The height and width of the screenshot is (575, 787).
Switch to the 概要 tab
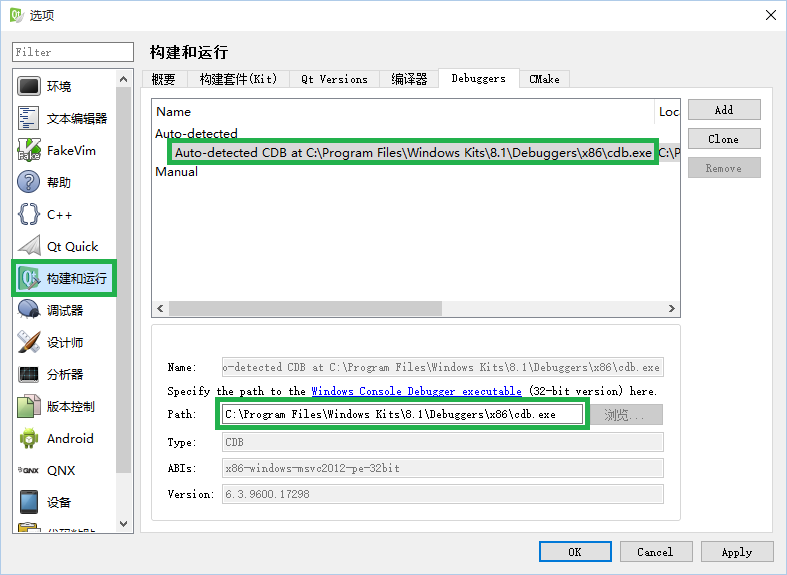[164, 79]
